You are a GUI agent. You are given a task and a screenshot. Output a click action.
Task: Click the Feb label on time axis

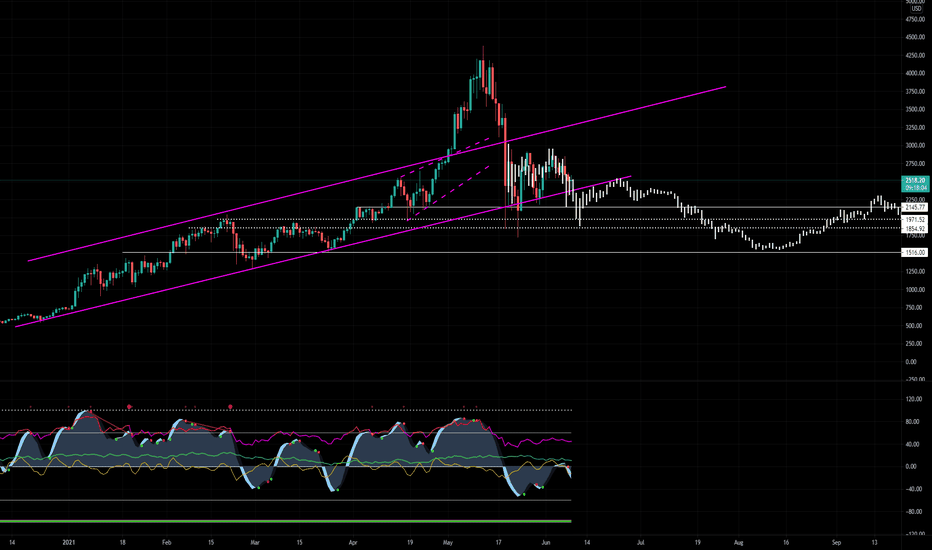click(x=166, y=542)
